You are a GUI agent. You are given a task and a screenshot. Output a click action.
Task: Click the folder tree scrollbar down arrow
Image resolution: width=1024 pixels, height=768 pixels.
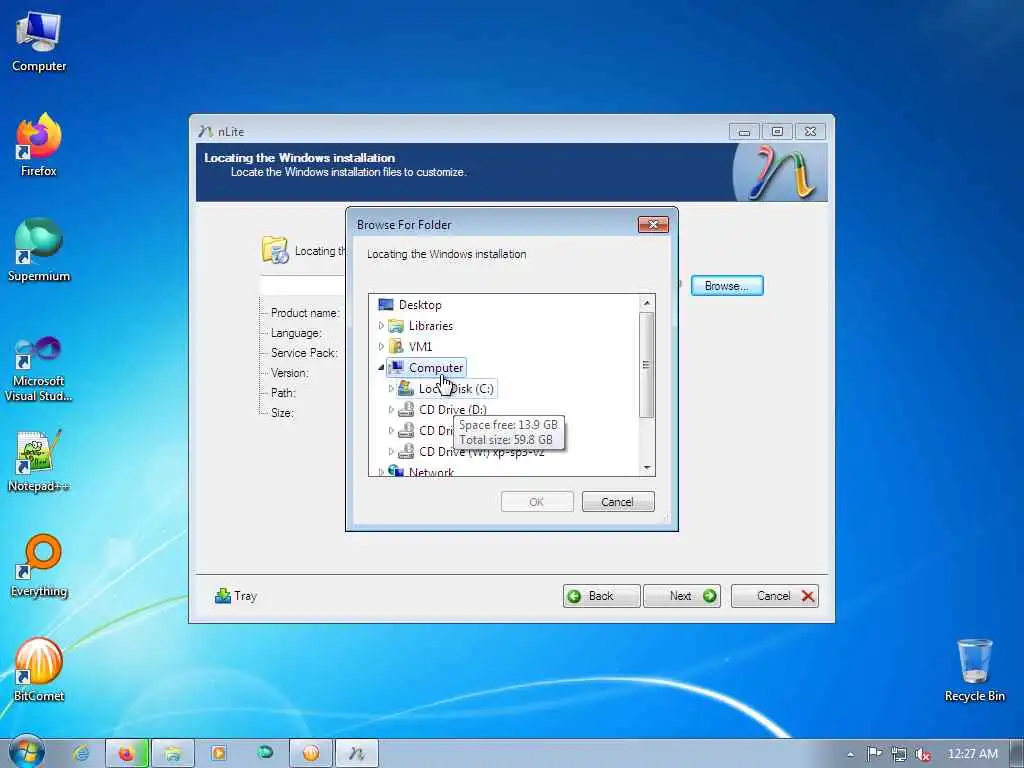(x=647, y=468)
